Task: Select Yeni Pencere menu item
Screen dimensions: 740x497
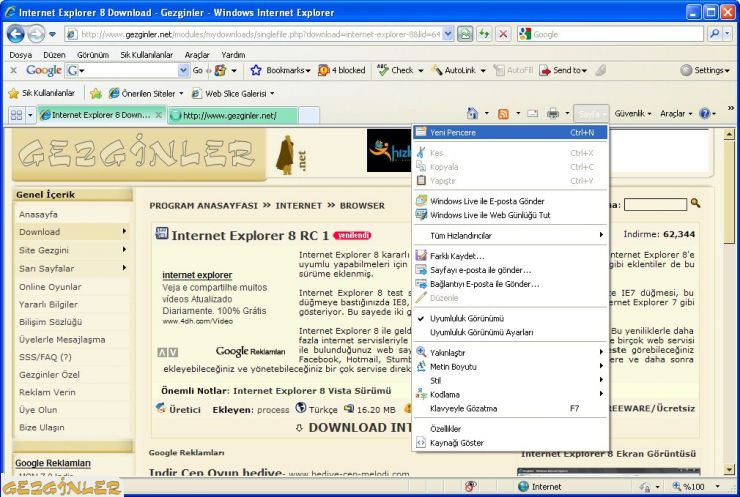Action: (x=510, y=133)
